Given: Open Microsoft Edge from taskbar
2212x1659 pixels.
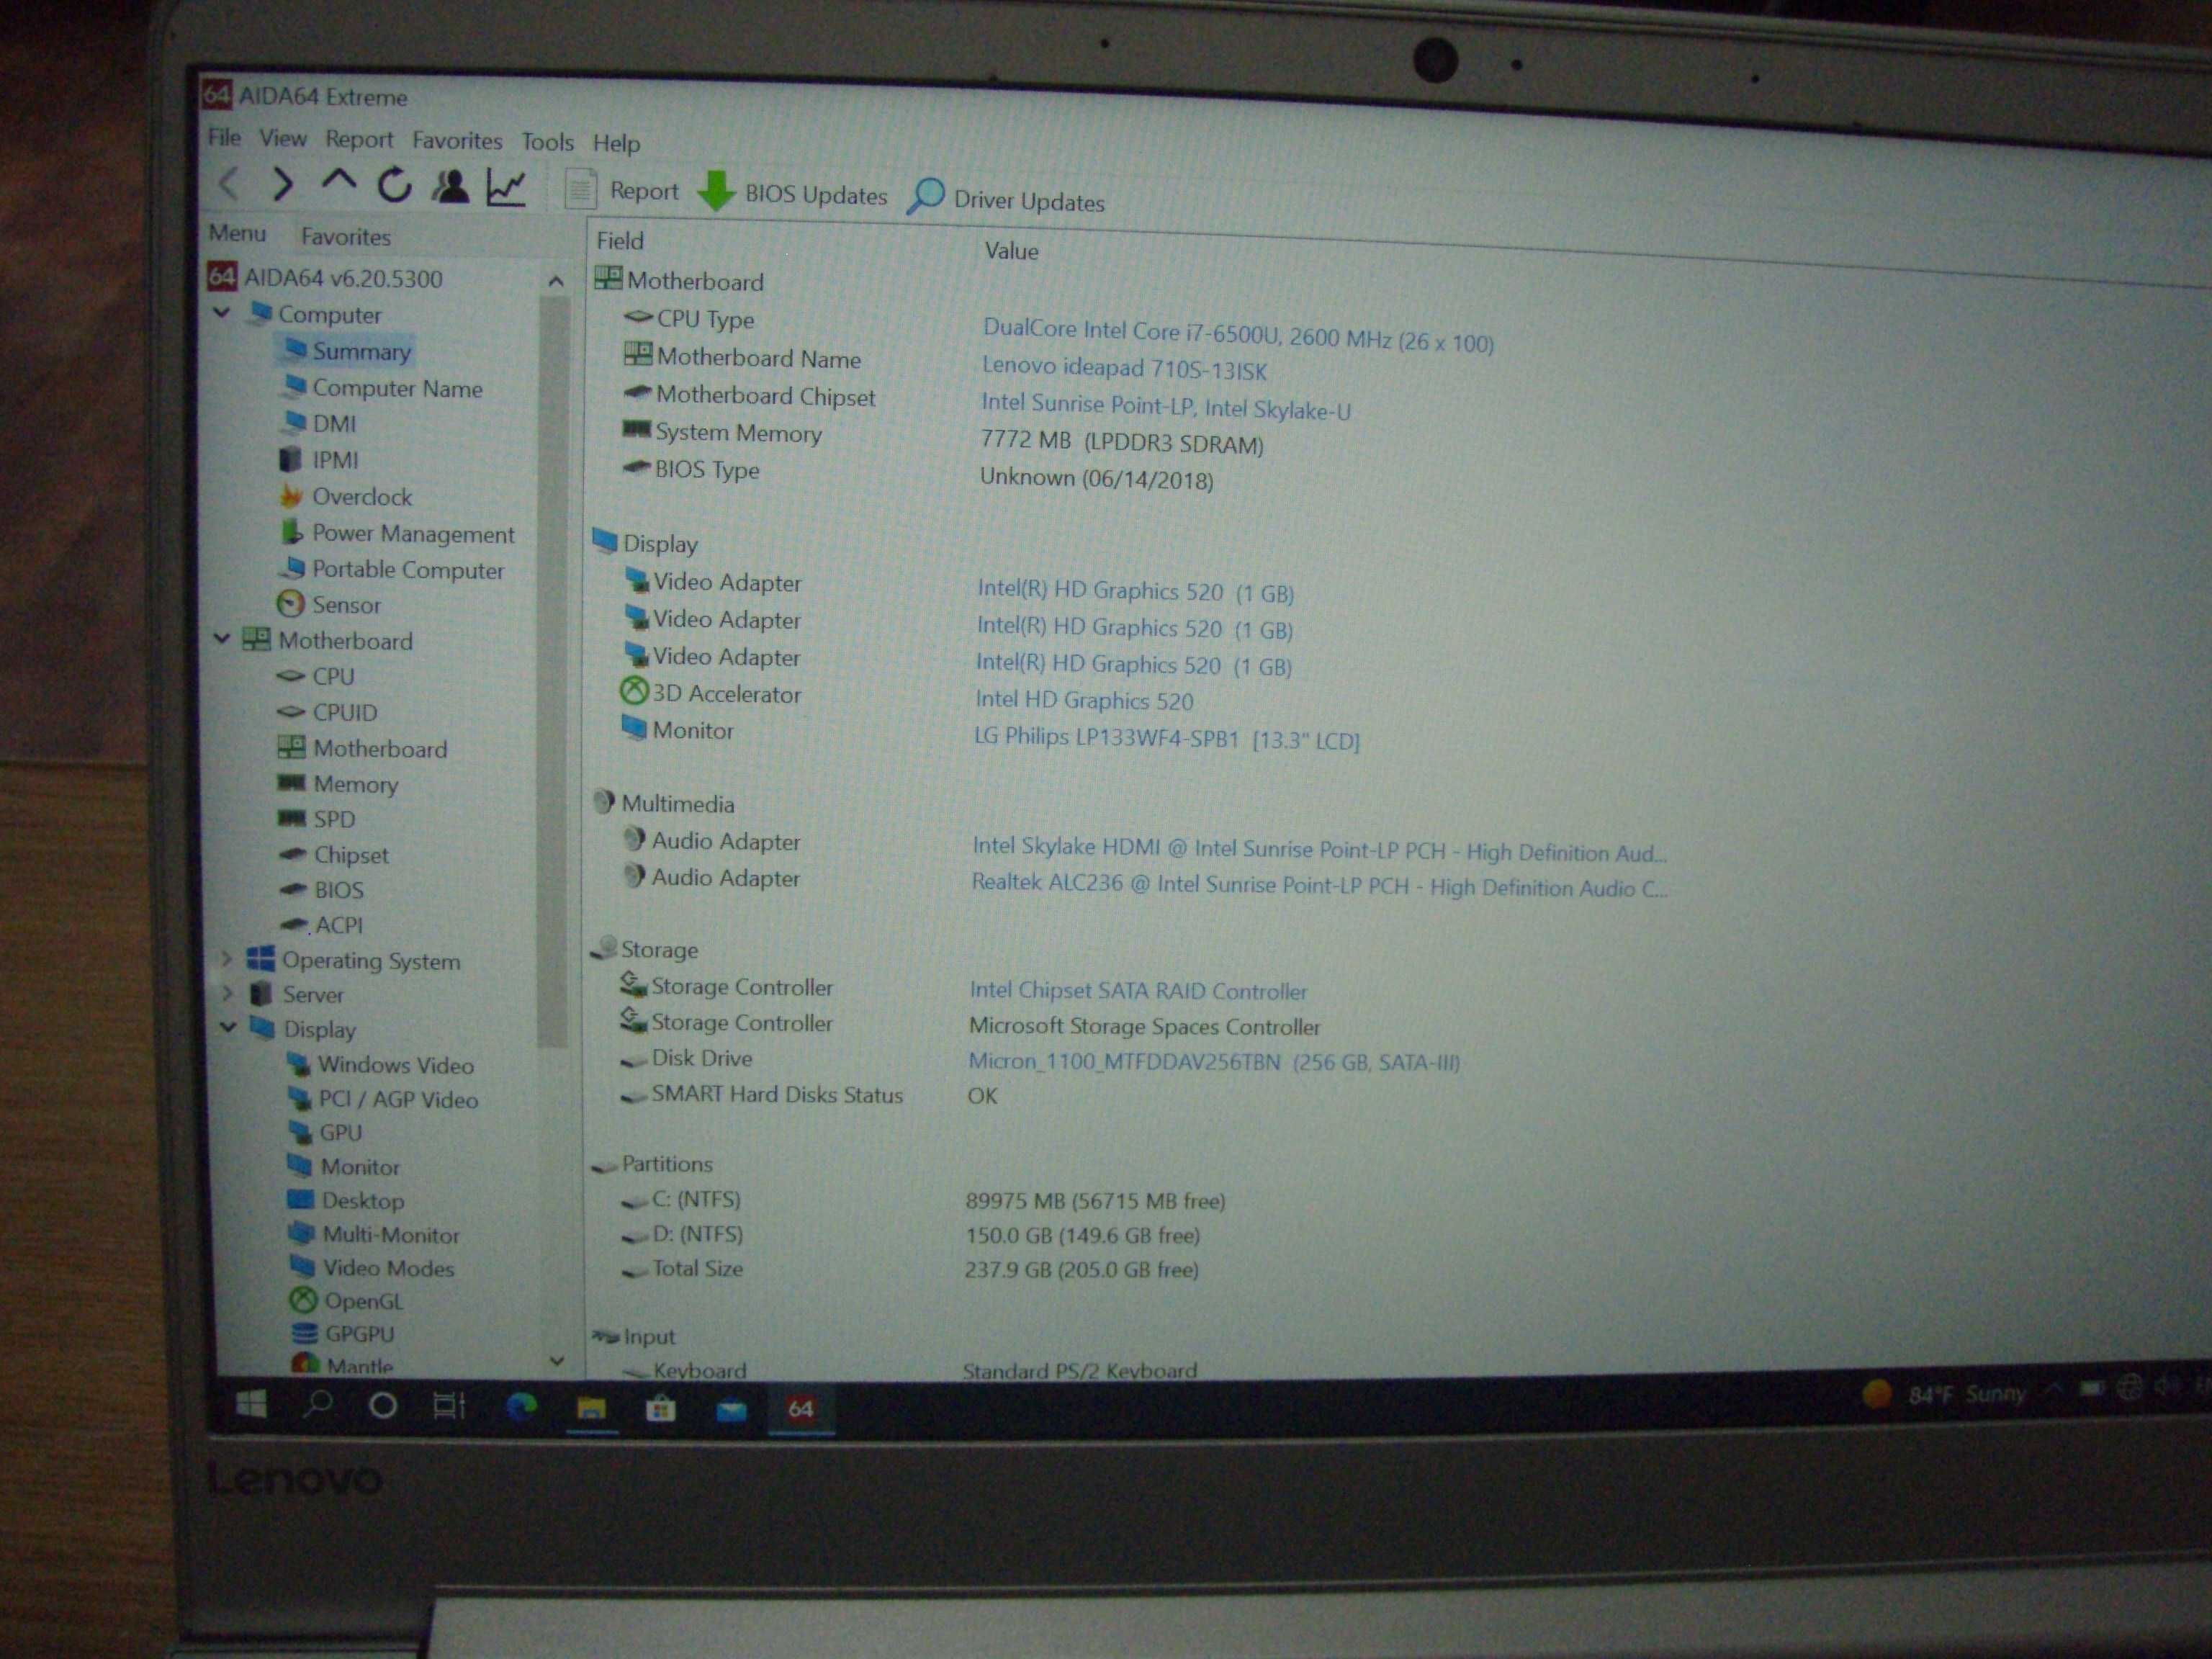Looking at the screenshot, I should pyautogui.click(x=521, y=1407).
